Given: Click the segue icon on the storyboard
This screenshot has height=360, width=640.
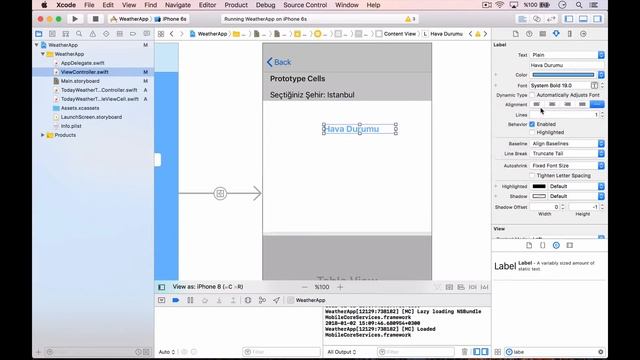Looking at the screenshot, I should pos(220,193).
